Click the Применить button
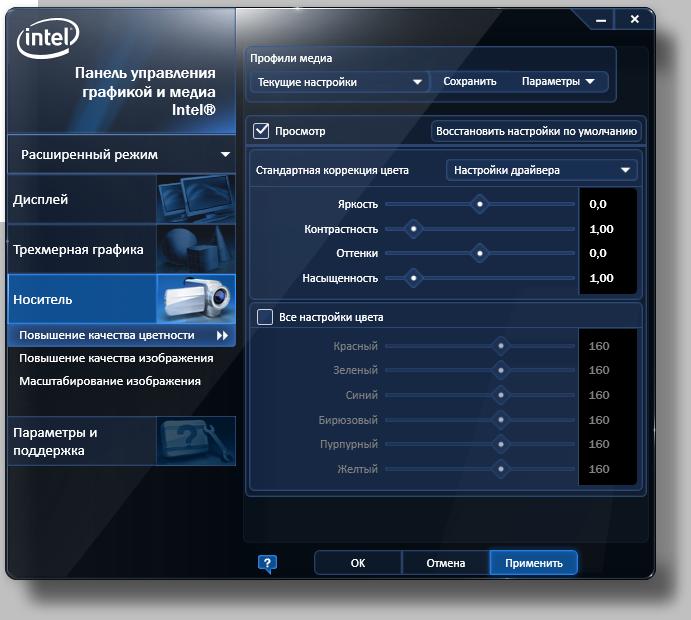This screenshot has width=691, height=620. [534, 563]
